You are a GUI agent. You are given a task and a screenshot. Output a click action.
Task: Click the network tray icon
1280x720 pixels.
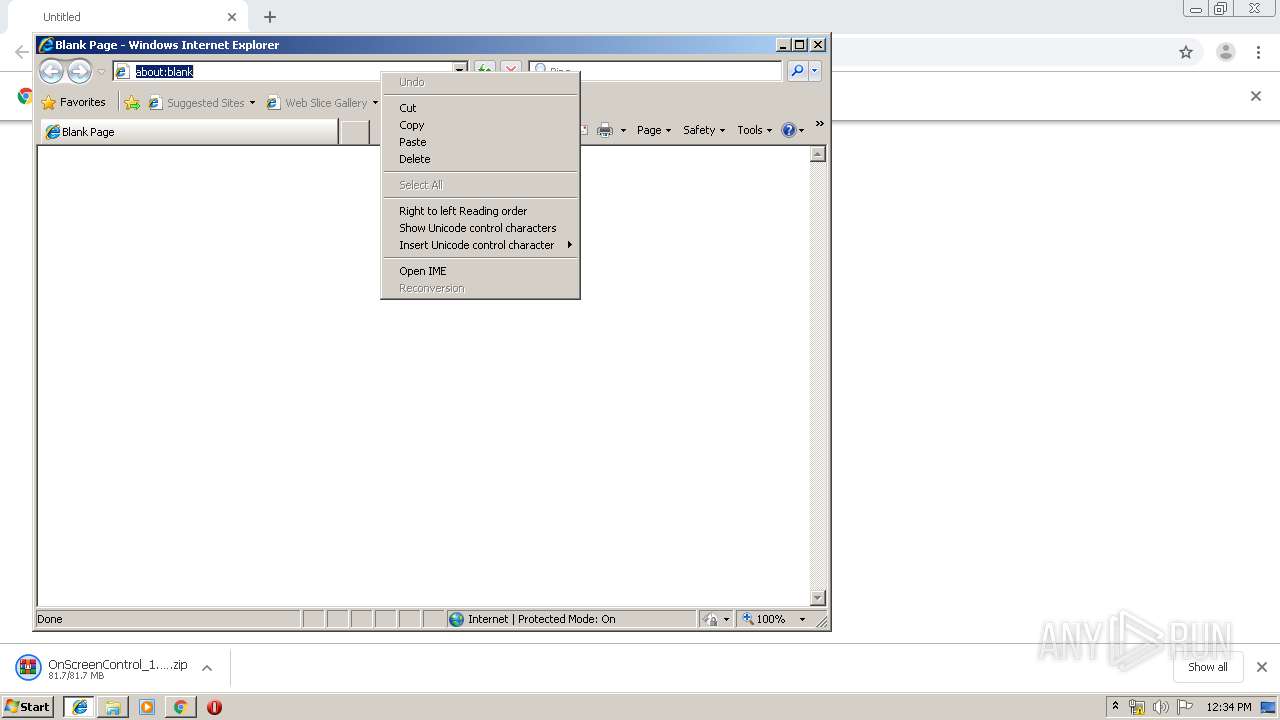tap(1137, 707)
